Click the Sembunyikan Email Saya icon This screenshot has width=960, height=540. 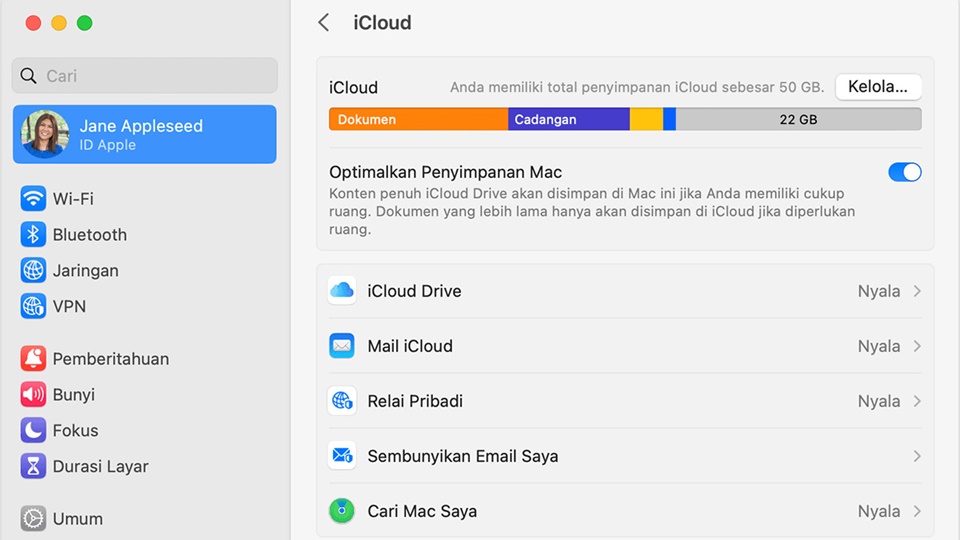click(x=342, y=456)
